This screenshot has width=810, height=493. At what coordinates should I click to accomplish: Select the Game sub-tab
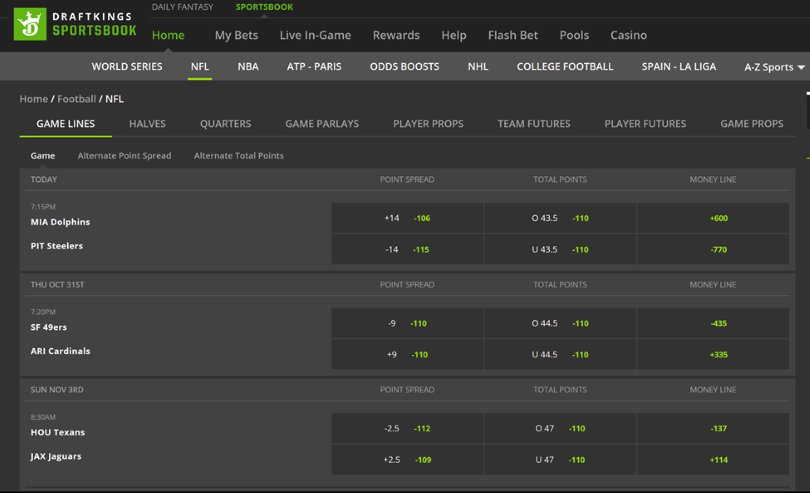point(42,156)
